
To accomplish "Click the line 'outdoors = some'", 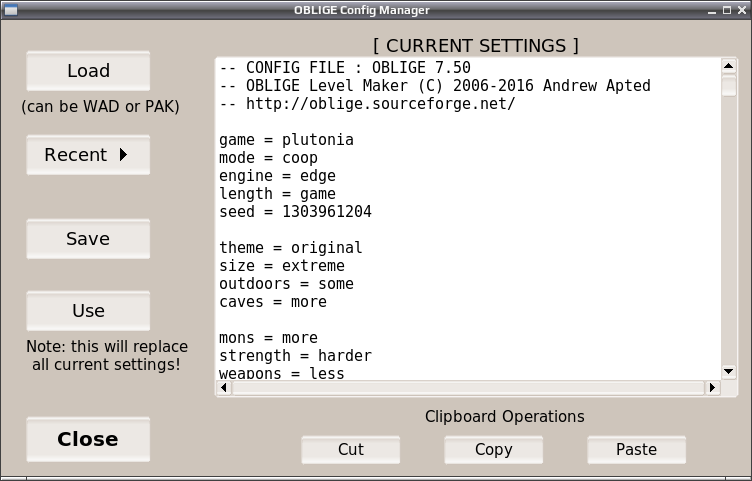I will click(x=286, y=283).
